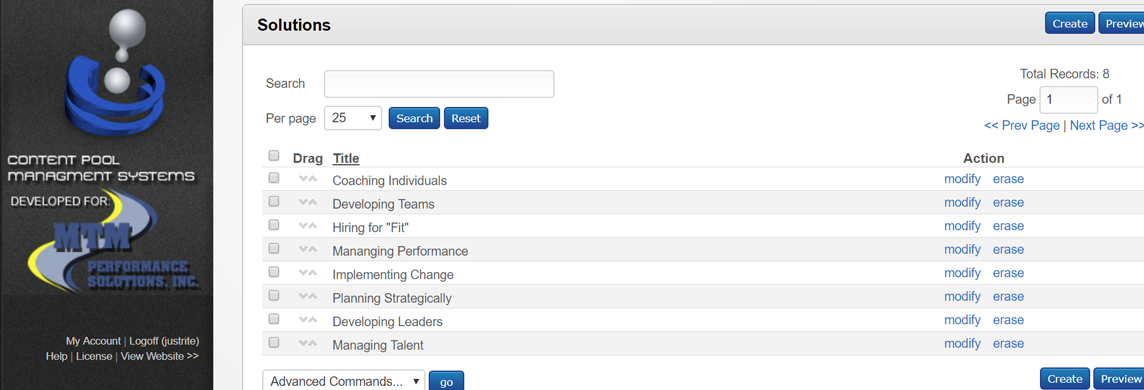The height and width of the screenshot is (390, 1144).
Task: Click the reorder arrows for Hiring for "Fit"
Action: click(x=308, y=226)
